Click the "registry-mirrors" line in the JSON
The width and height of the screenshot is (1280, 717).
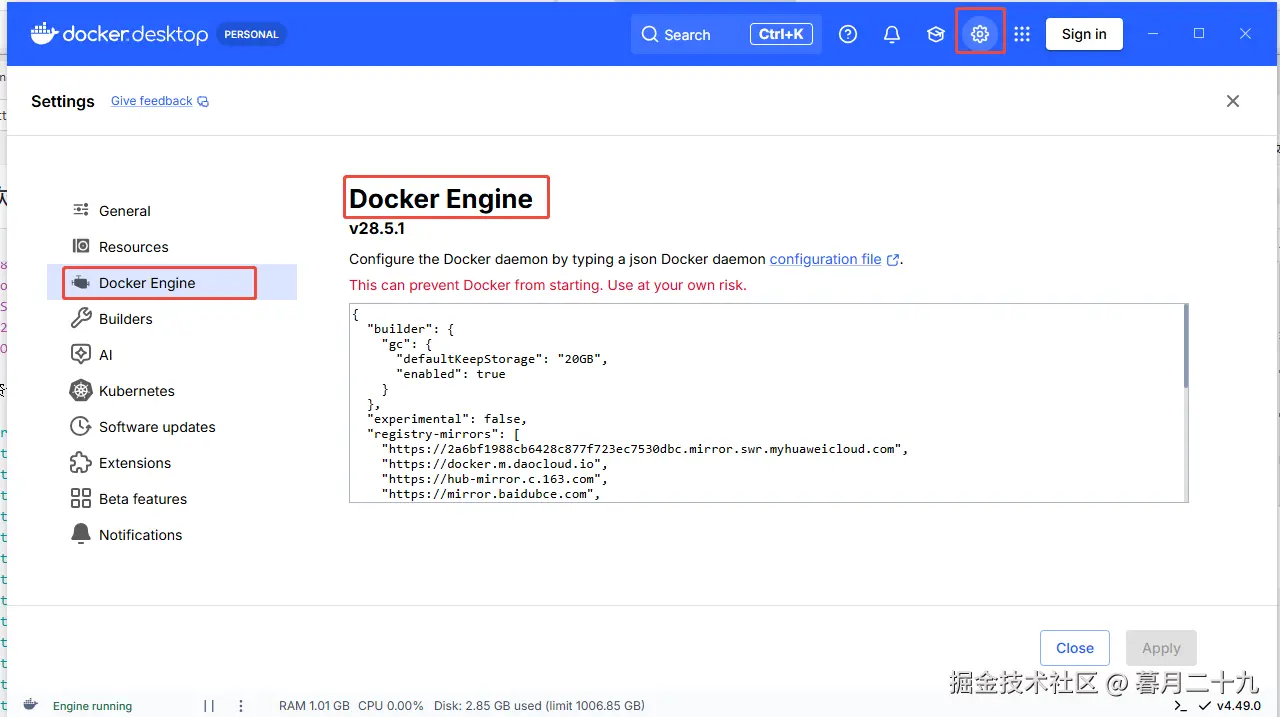point(444,434)
